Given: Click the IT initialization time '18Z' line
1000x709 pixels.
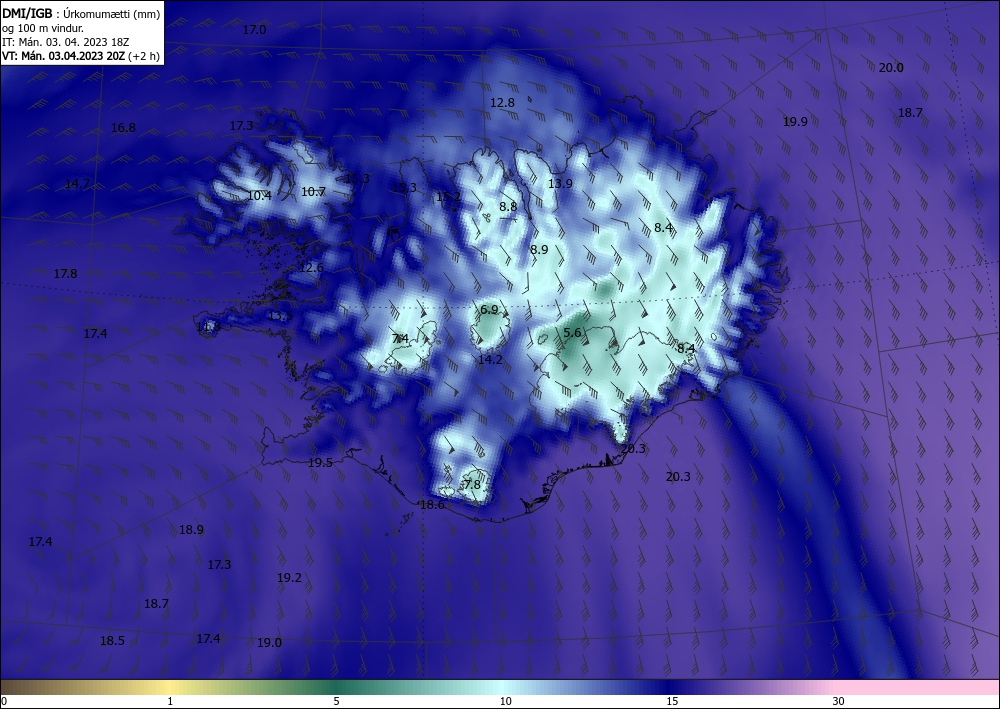Looking at the screenshot, I should click(66, 42).
